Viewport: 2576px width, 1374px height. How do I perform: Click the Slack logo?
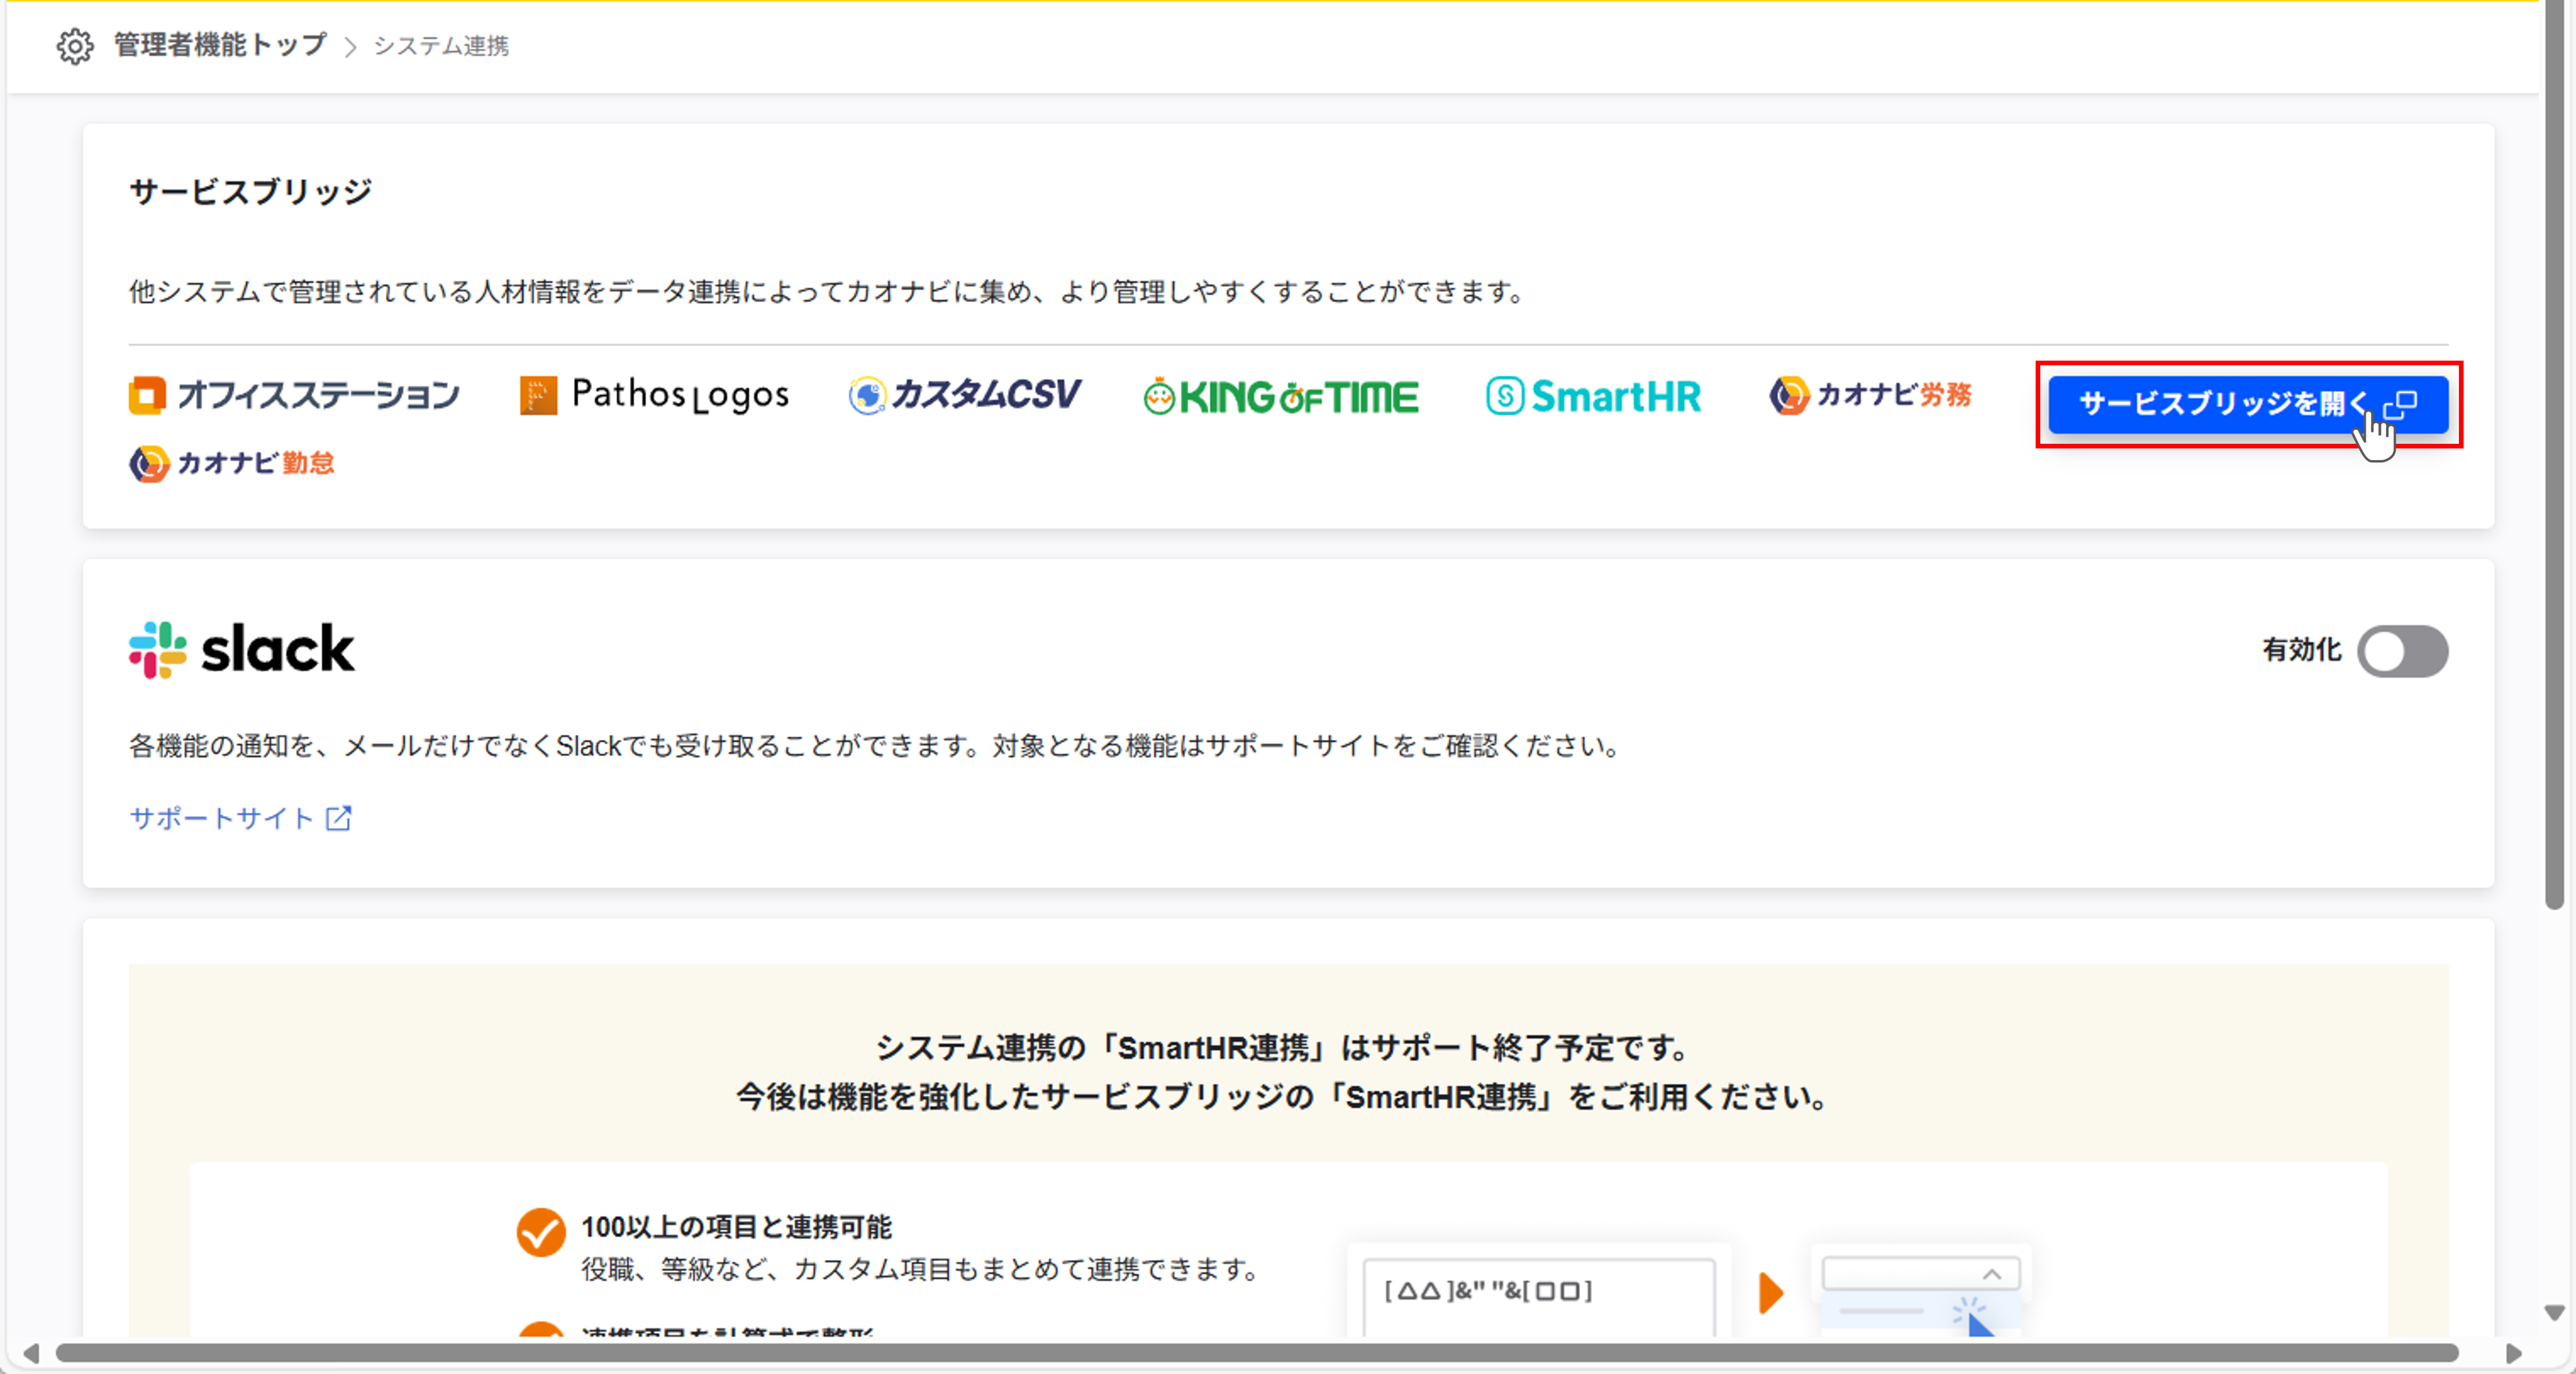[x=241, y=649]
